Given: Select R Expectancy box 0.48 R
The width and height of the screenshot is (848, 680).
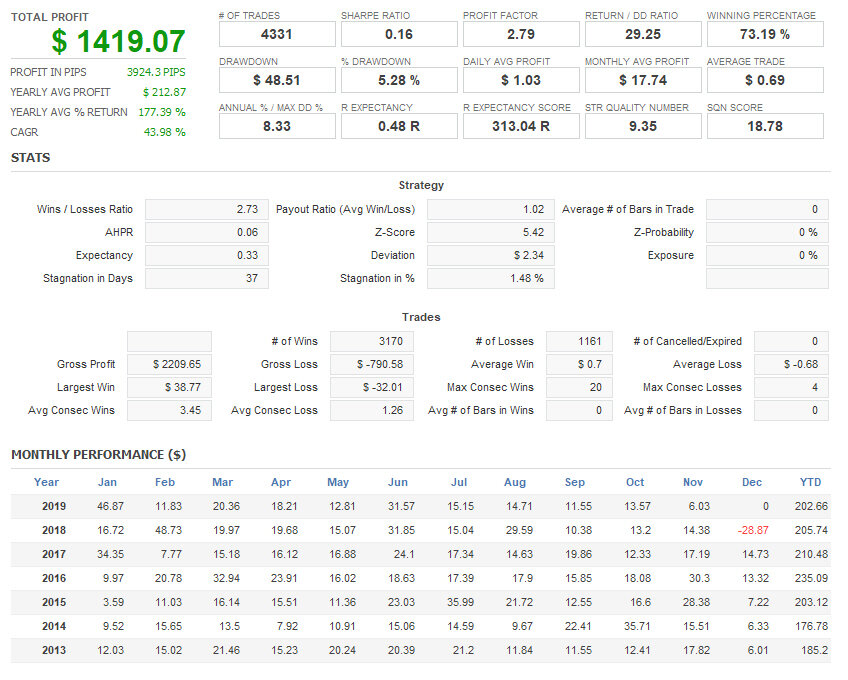Looking at the screenshot, I should pyautogui.click(x=399, y=126).
